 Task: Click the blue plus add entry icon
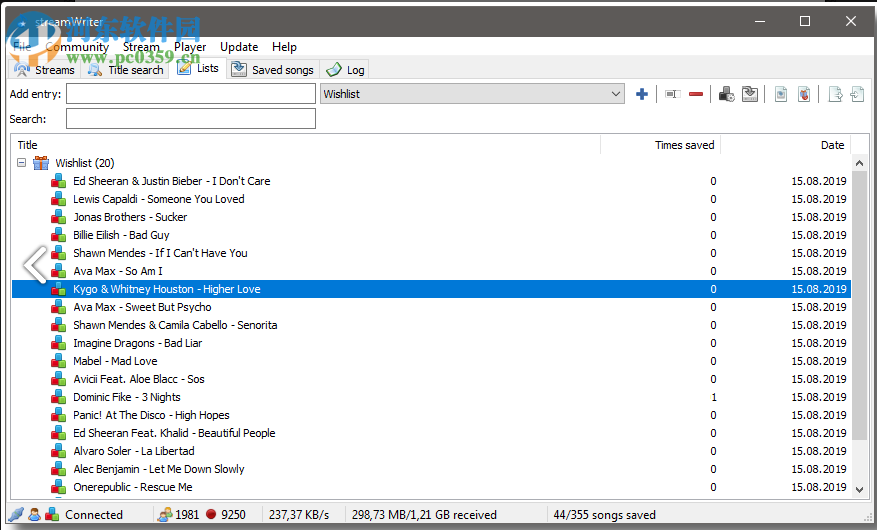[642, 94]
